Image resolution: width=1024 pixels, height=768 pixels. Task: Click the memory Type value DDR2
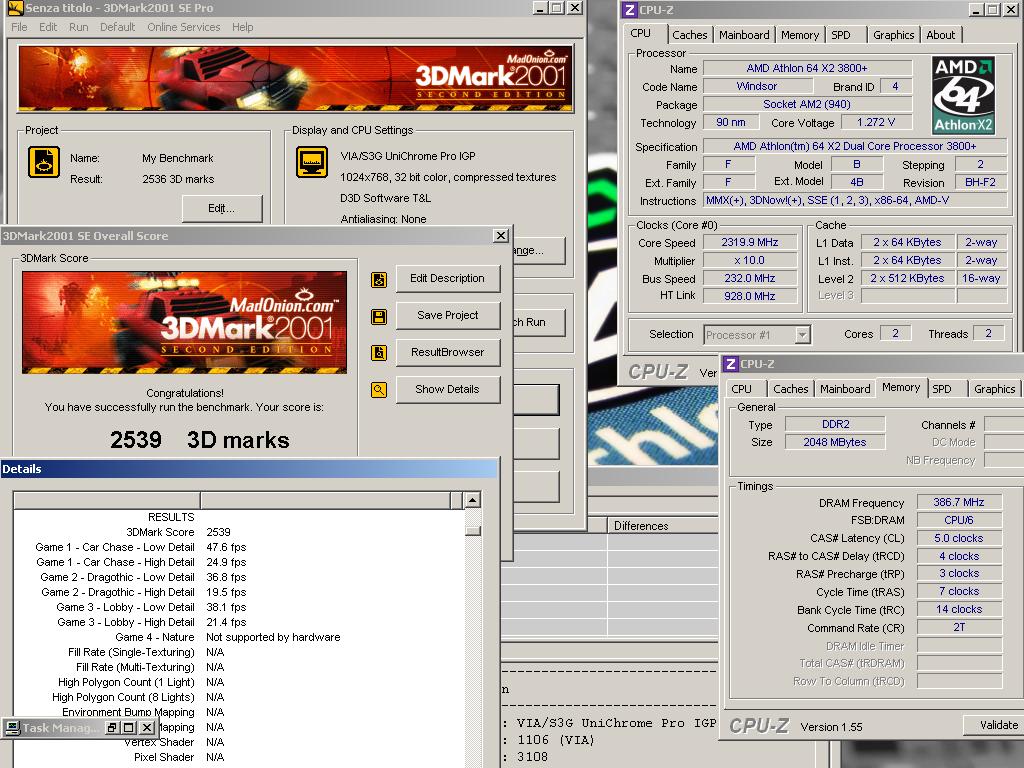tap(835, 424)
